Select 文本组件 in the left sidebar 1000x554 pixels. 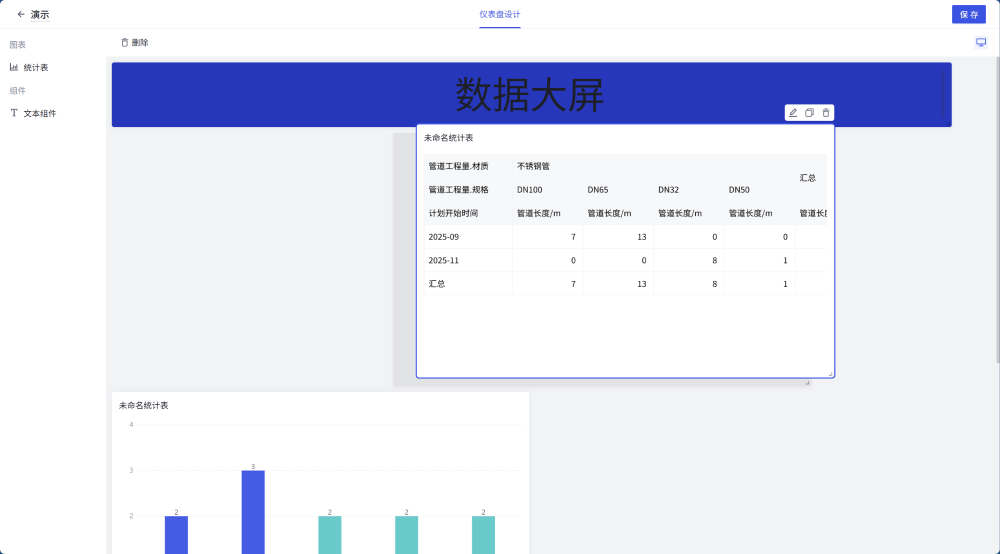[40, 113]
